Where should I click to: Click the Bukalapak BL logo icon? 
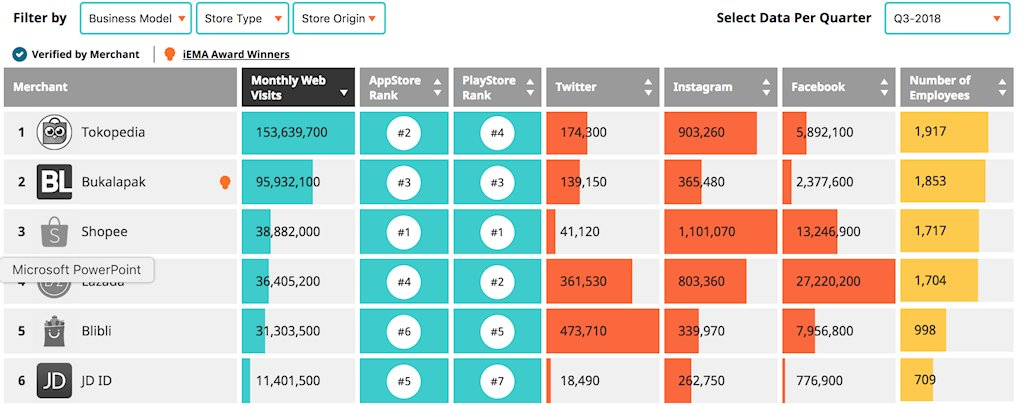pyautogui.click(x=53, y=182)
